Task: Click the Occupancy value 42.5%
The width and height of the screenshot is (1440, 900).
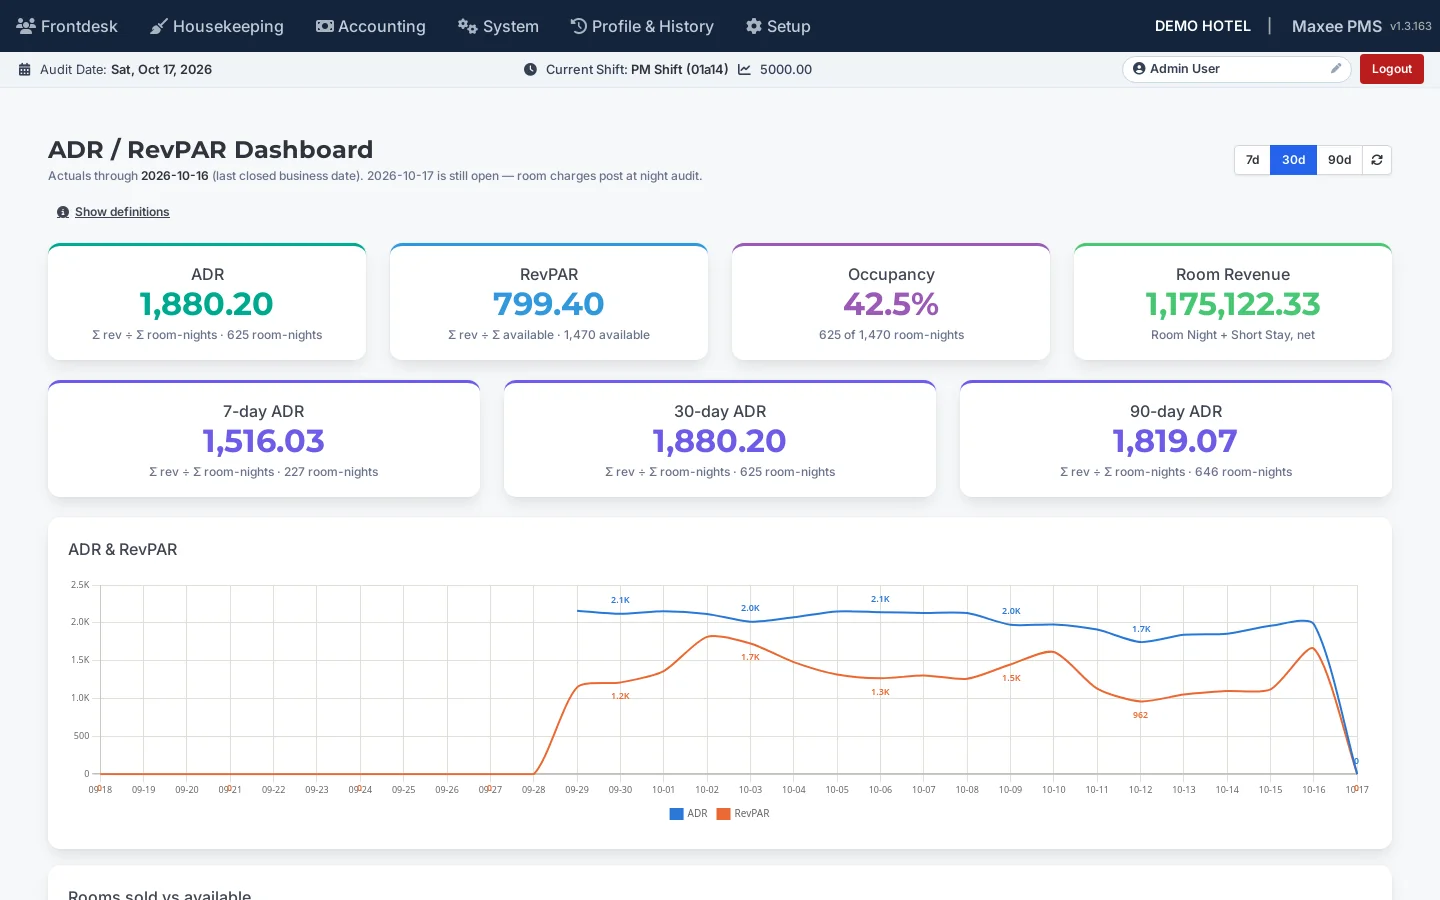Action: point(891,304)
